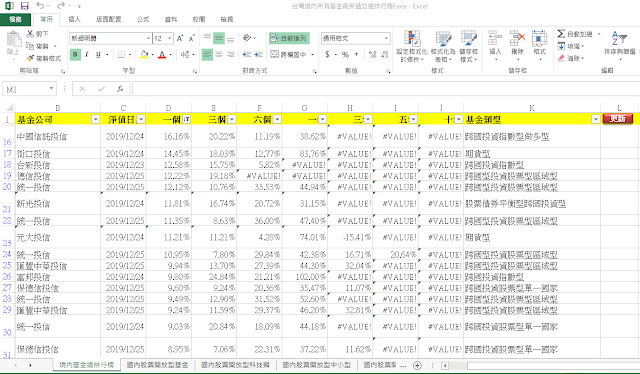Open the Insert ribbon tab
Screen dimensions: 640x374
point(74,19)
